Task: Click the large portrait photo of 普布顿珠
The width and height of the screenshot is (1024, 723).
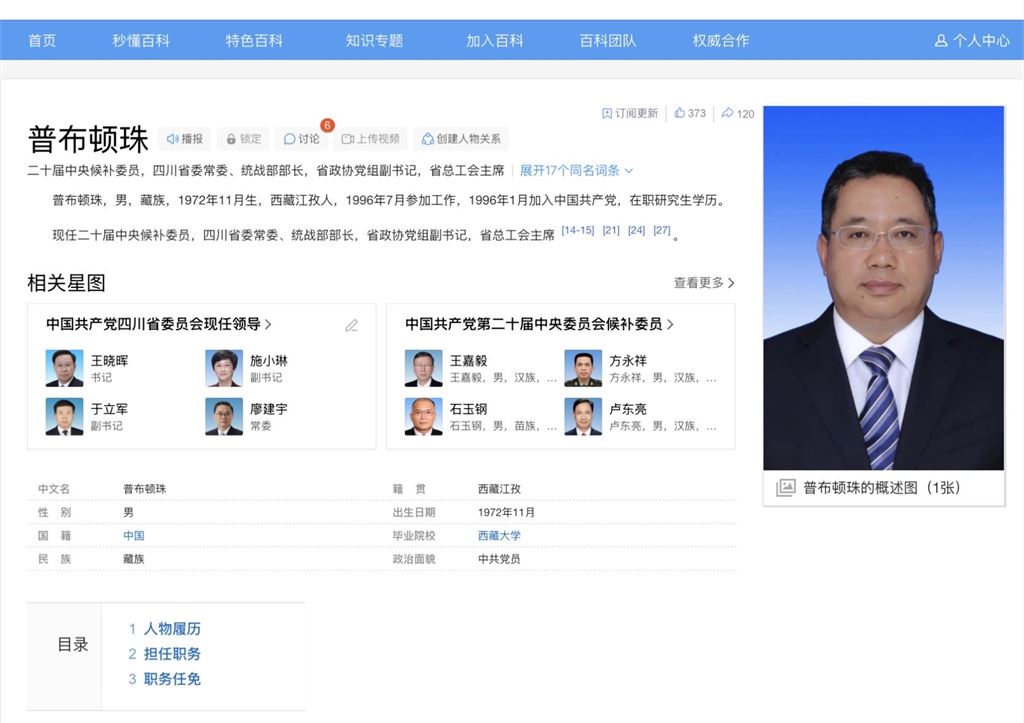Action: 884,288
